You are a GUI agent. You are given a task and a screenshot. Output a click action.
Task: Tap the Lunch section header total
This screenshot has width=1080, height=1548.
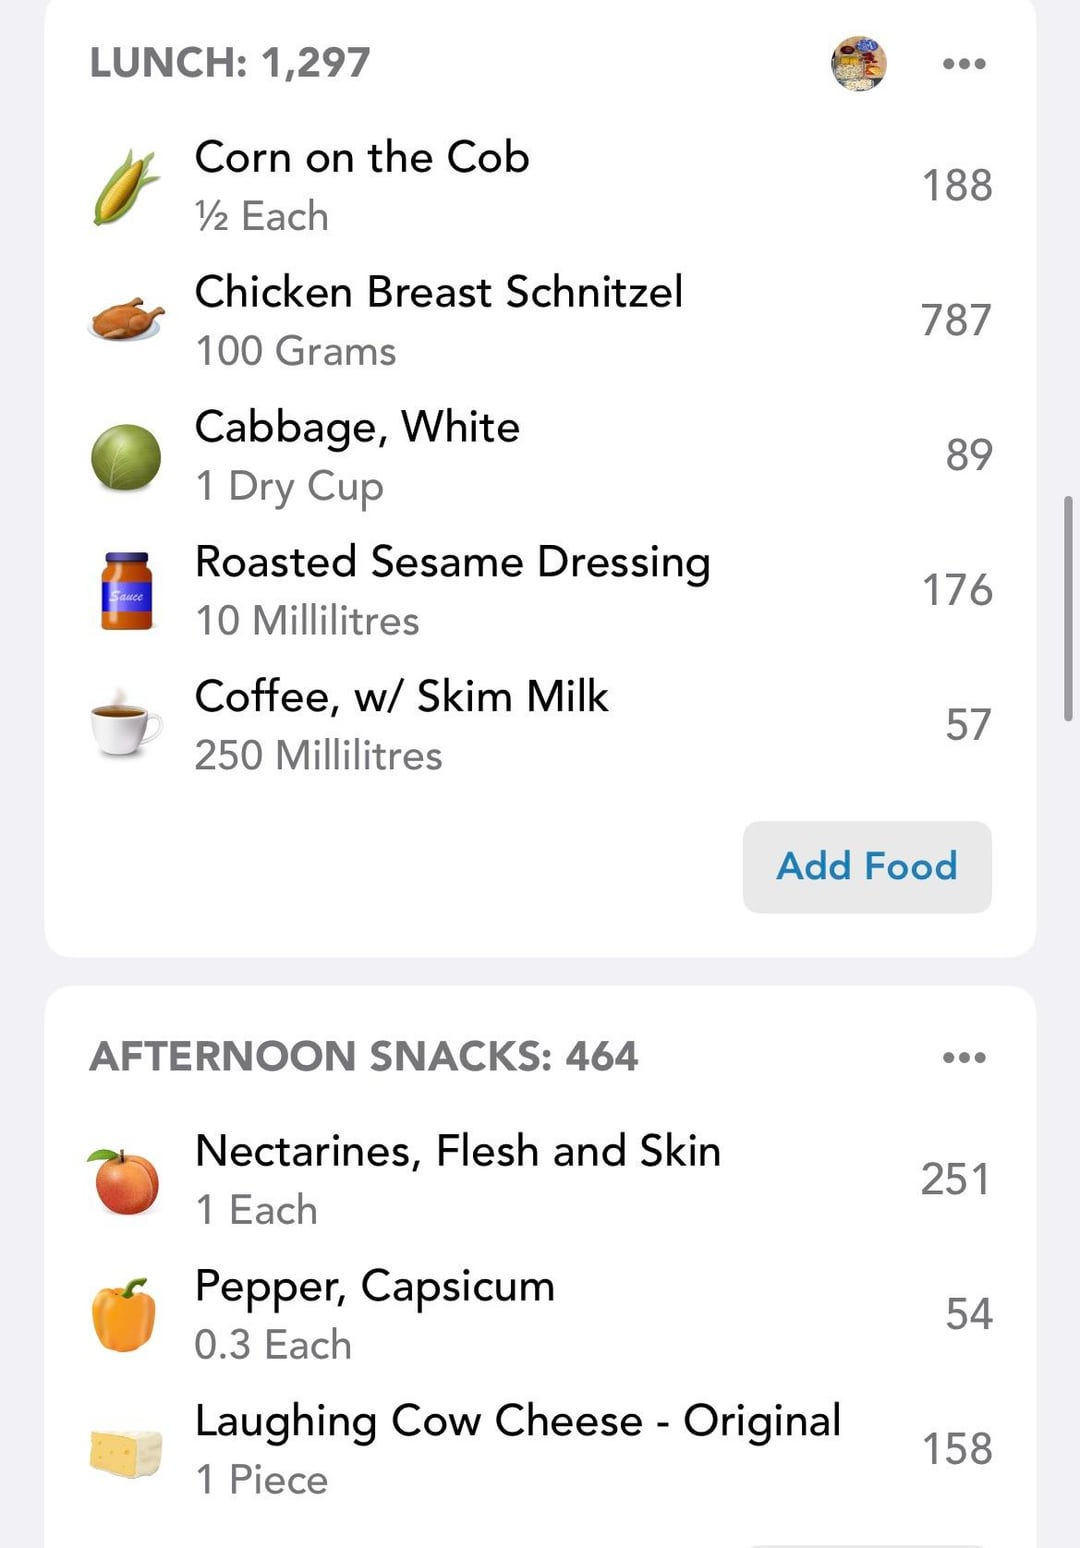point(230,63)
